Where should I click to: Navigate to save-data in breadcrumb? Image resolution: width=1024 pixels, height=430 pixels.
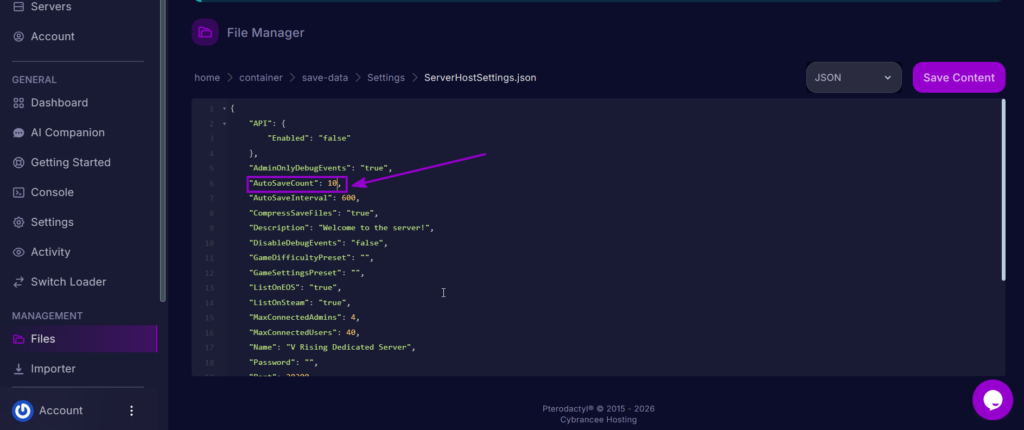pos(325,78)
